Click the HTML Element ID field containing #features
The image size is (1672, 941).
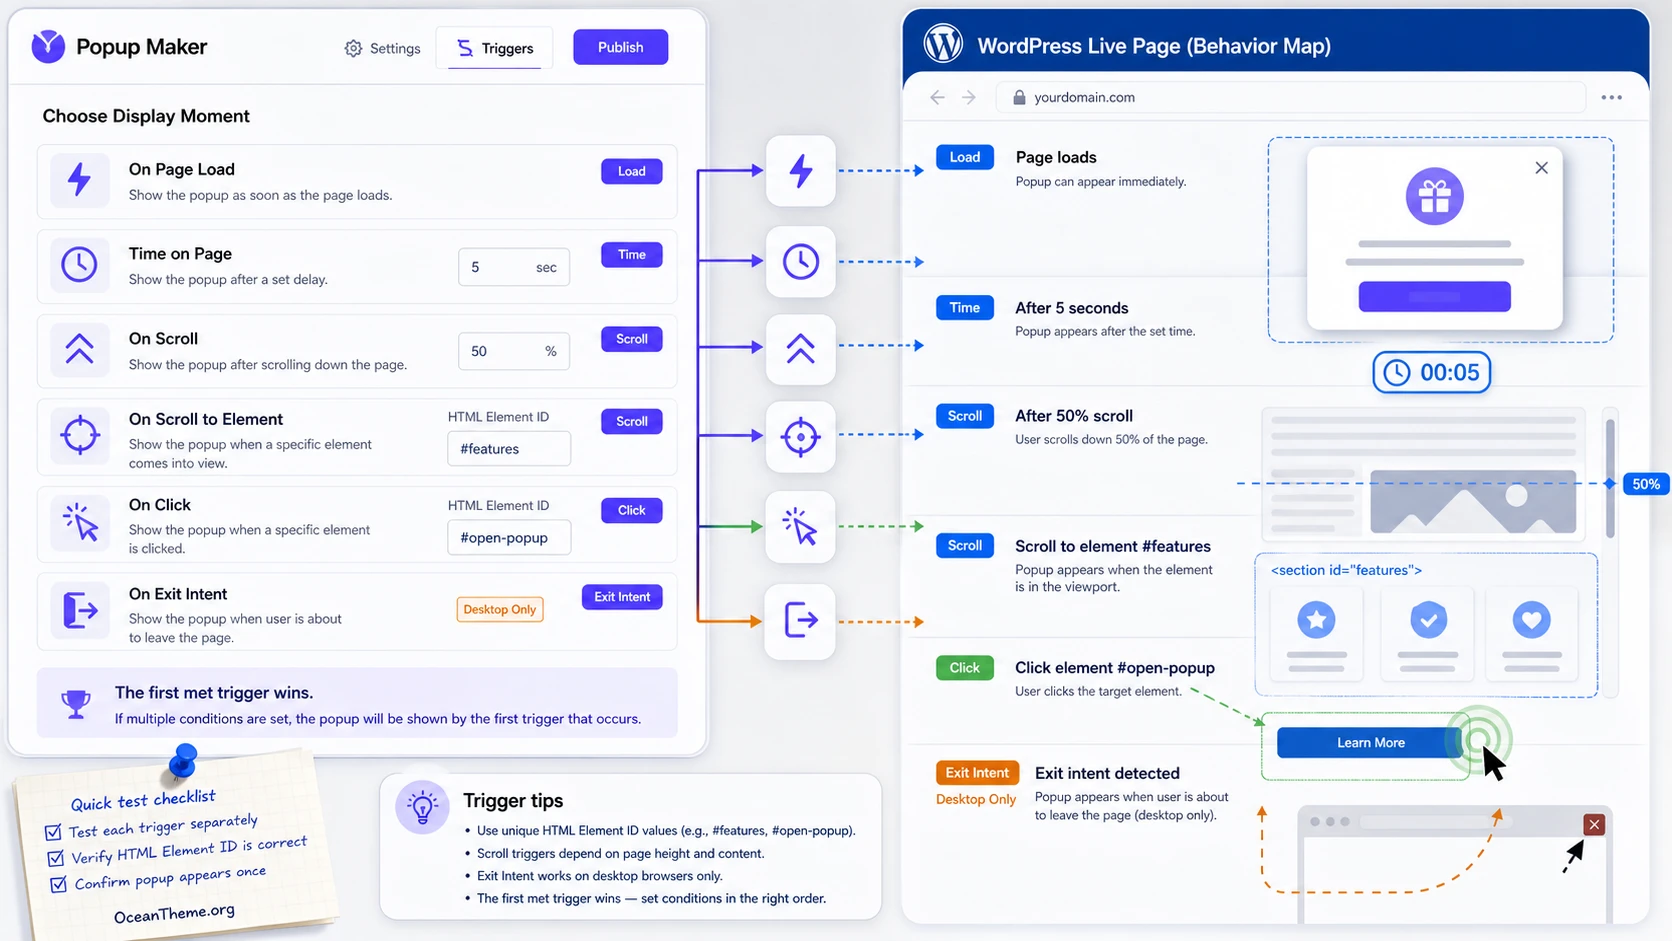[x=509, y=449]
